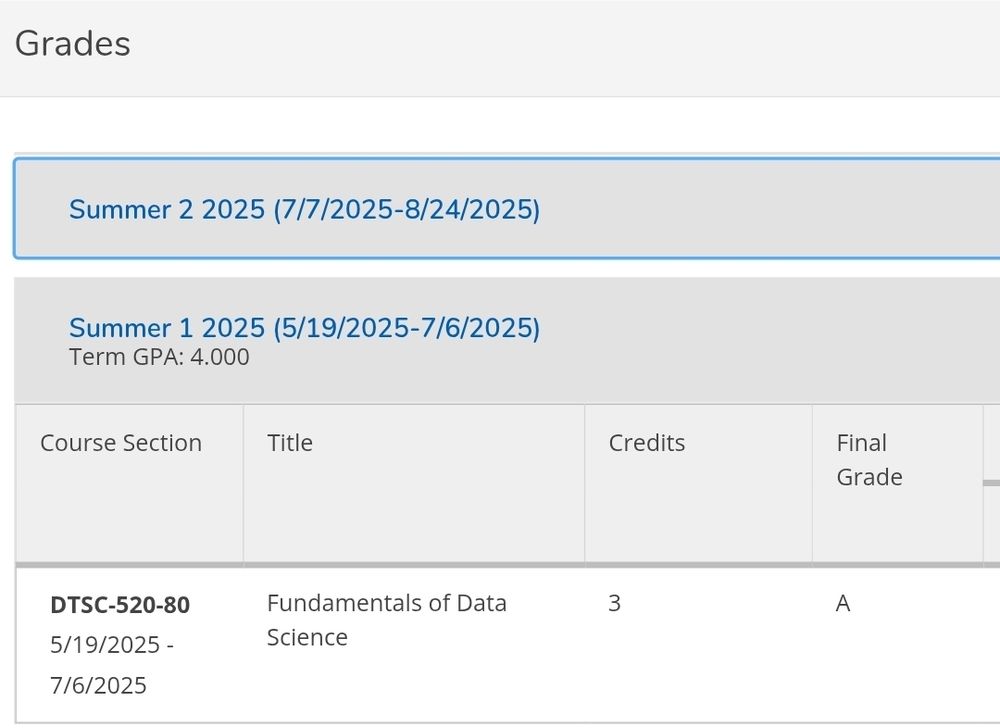Click the final grade A cell

click(843, 604)
